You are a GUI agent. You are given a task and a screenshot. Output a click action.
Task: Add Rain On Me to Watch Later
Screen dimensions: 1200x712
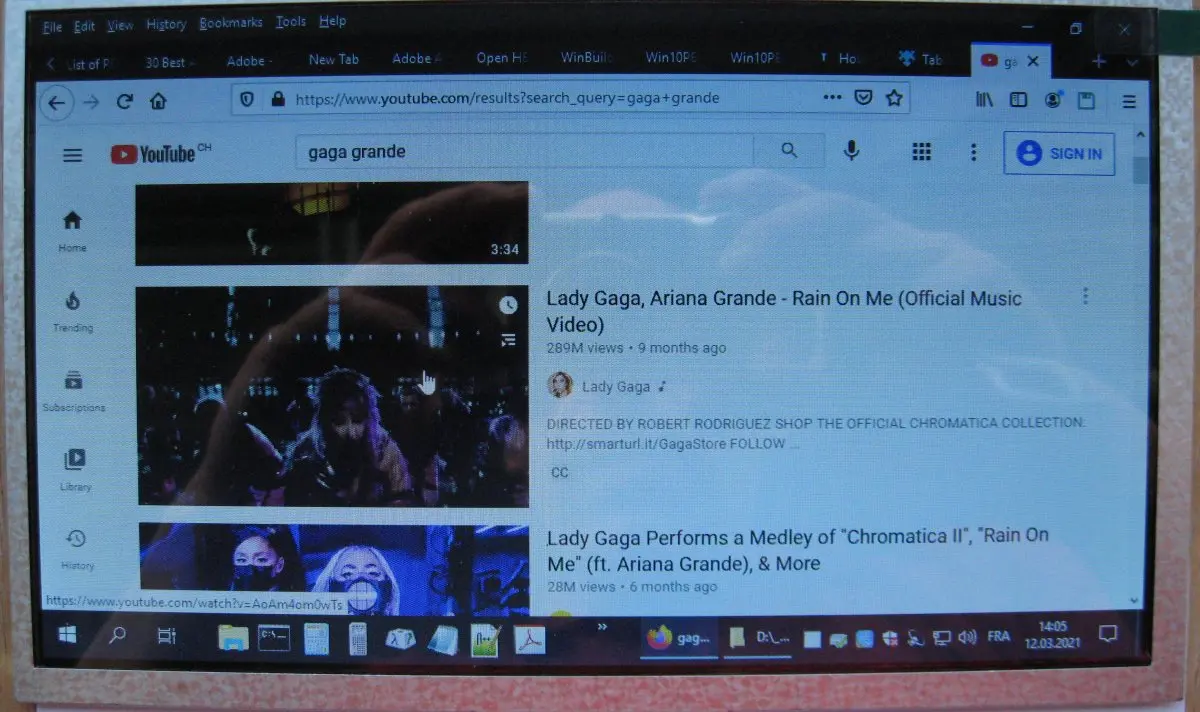(x=508, y=305)
